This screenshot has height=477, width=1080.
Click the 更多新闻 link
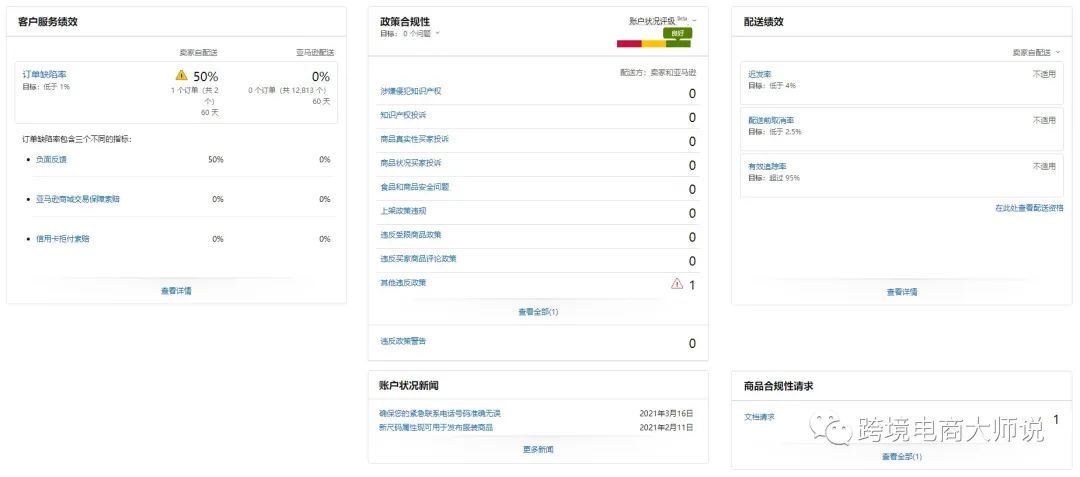click(x=538, y=449)
